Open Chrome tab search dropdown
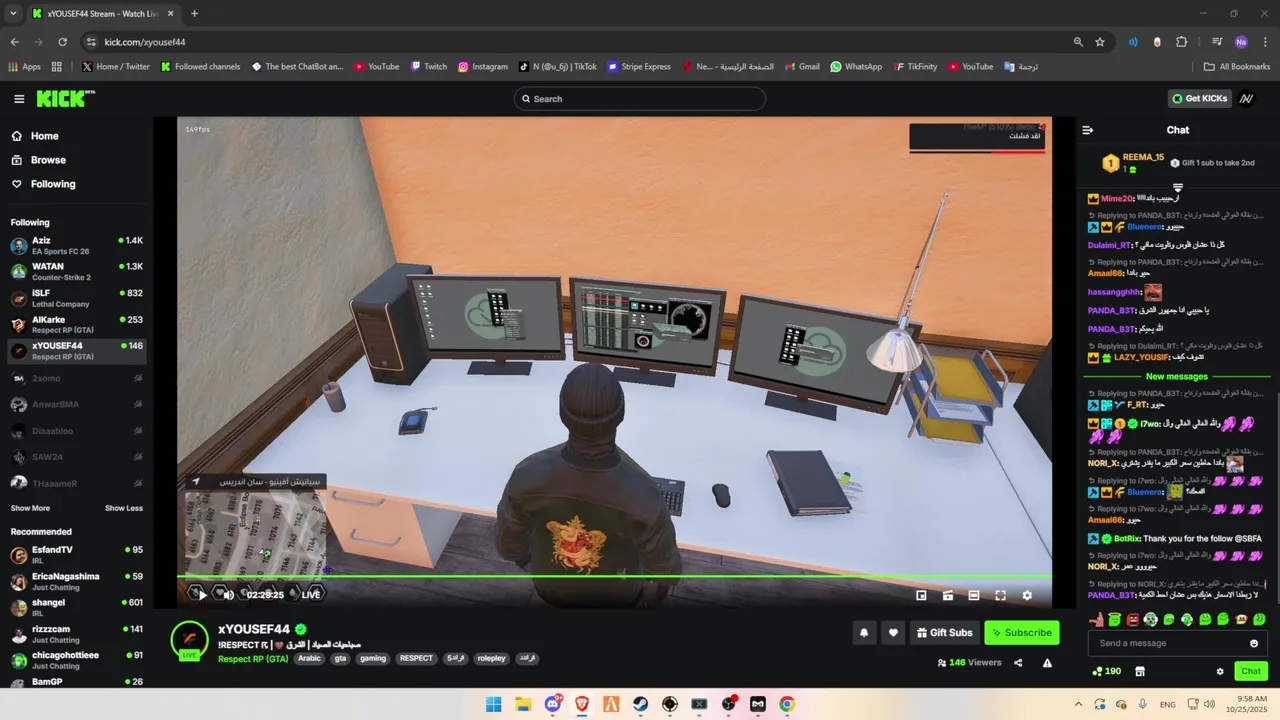 point(13,13)
